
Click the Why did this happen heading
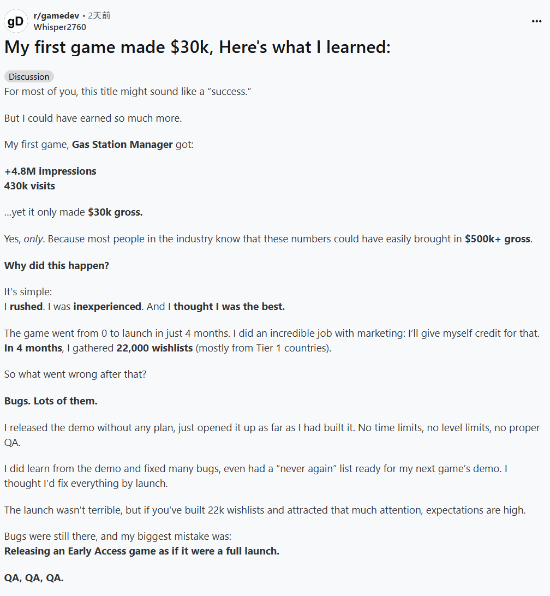click(57, 266)
